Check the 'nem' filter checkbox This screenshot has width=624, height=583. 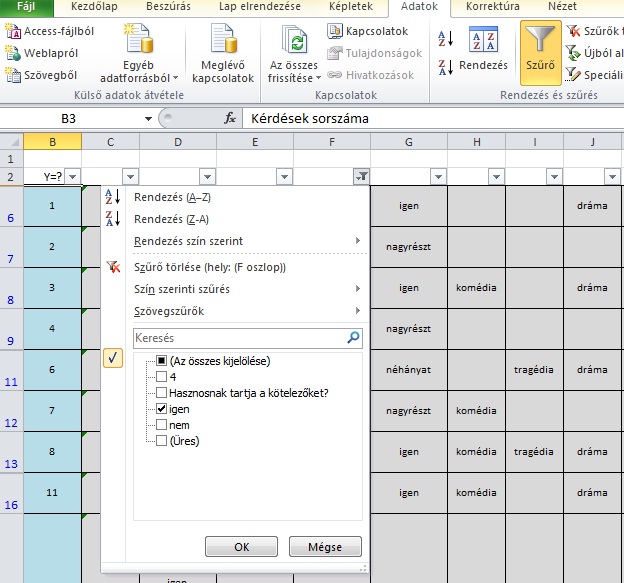(x=161, y=425)
